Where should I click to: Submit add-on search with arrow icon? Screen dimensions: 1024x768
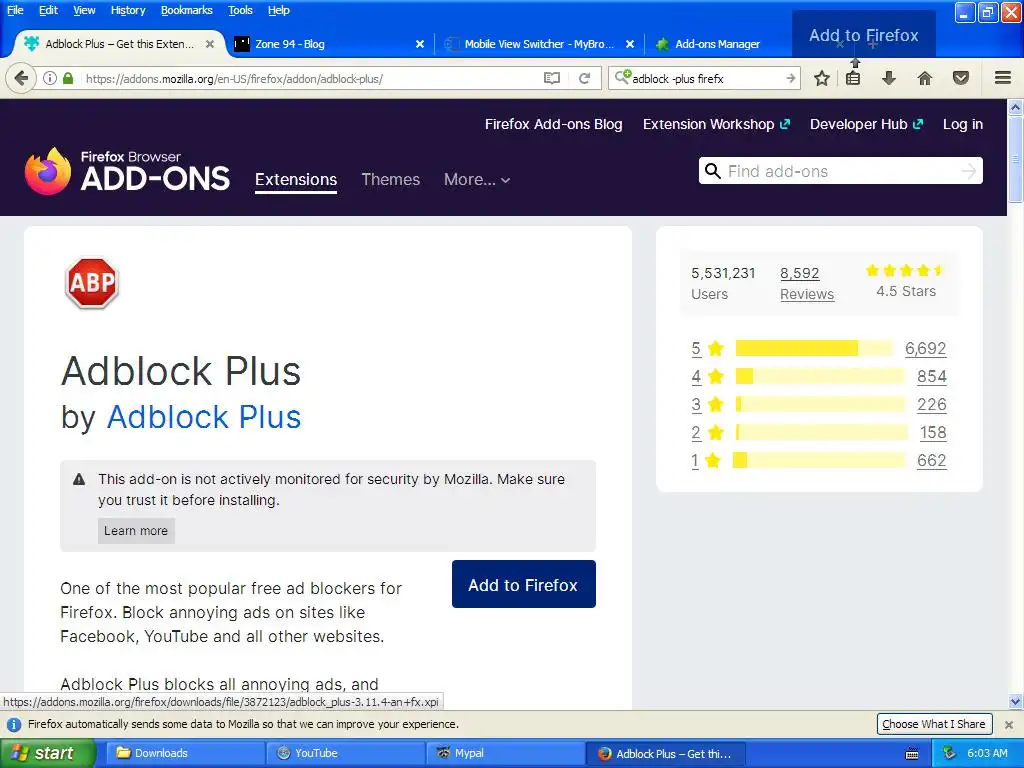pyautogui.click(x=969, y=171)
